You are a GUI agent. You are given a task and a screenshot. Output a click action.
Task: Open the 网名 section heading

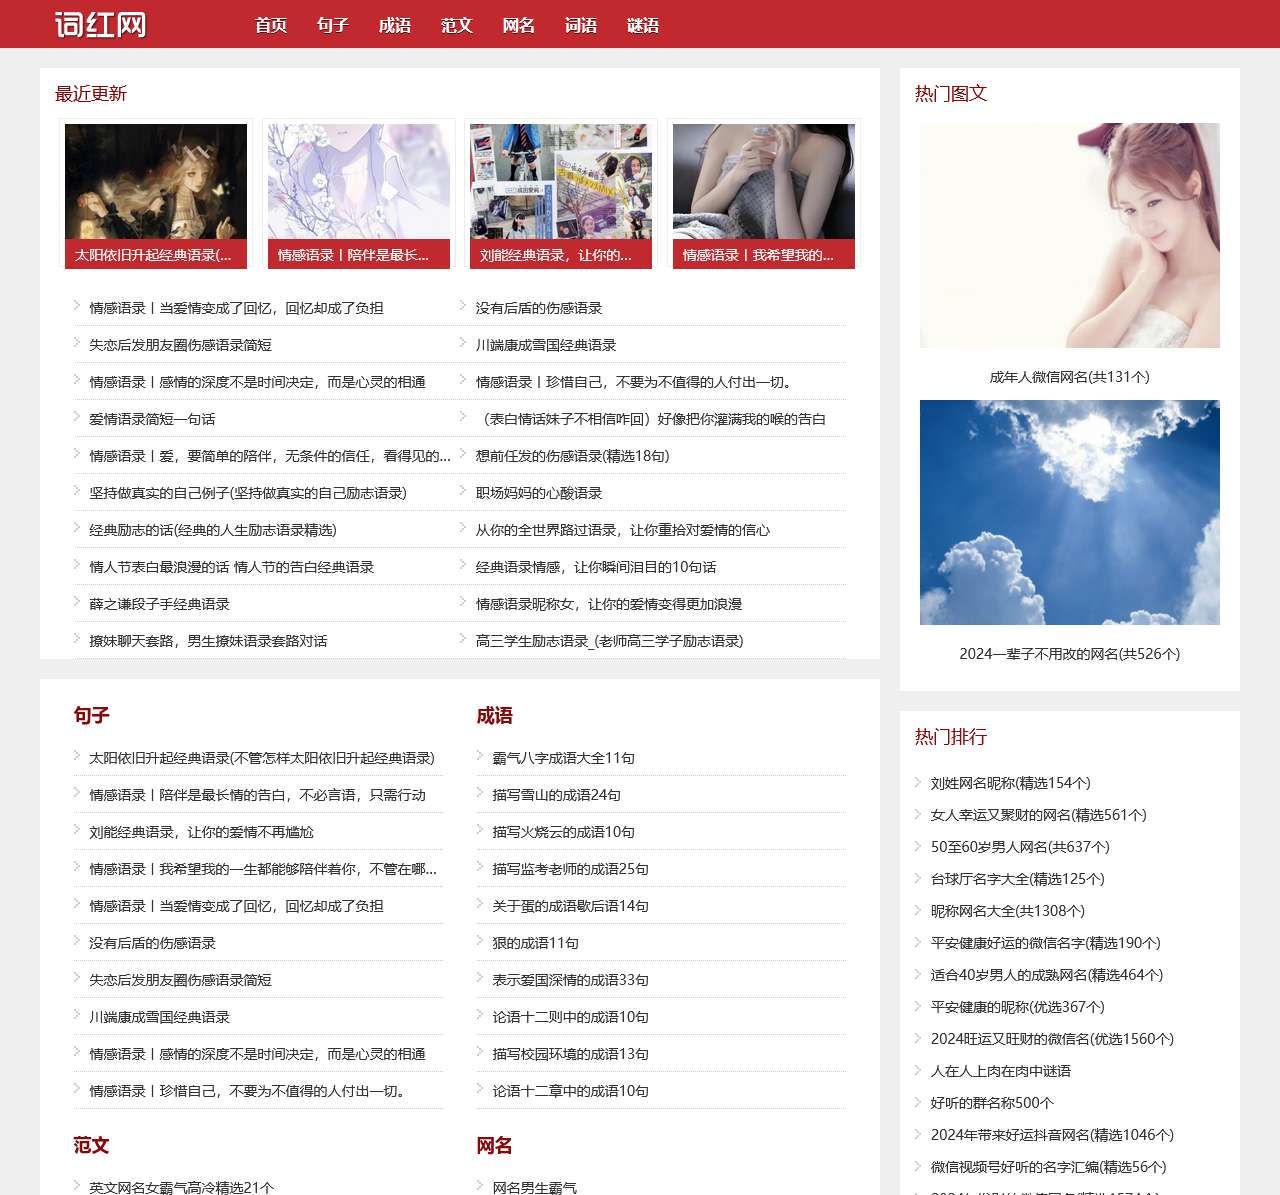(x=494, y=1145)
